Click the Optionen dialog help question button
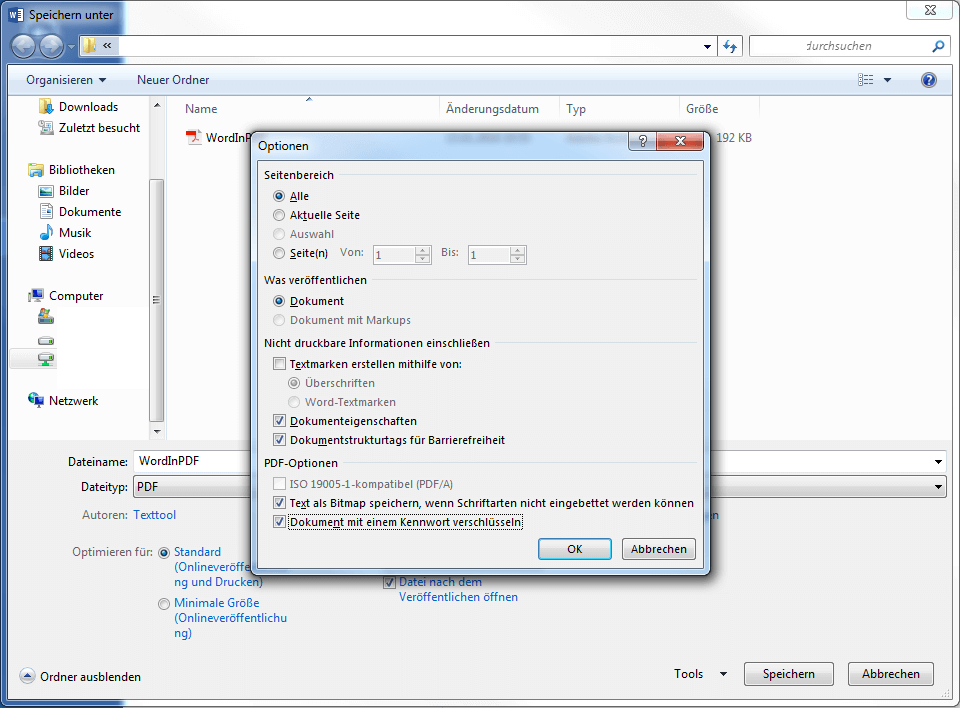This screenshot has width=960, height=708. point(642,141)
